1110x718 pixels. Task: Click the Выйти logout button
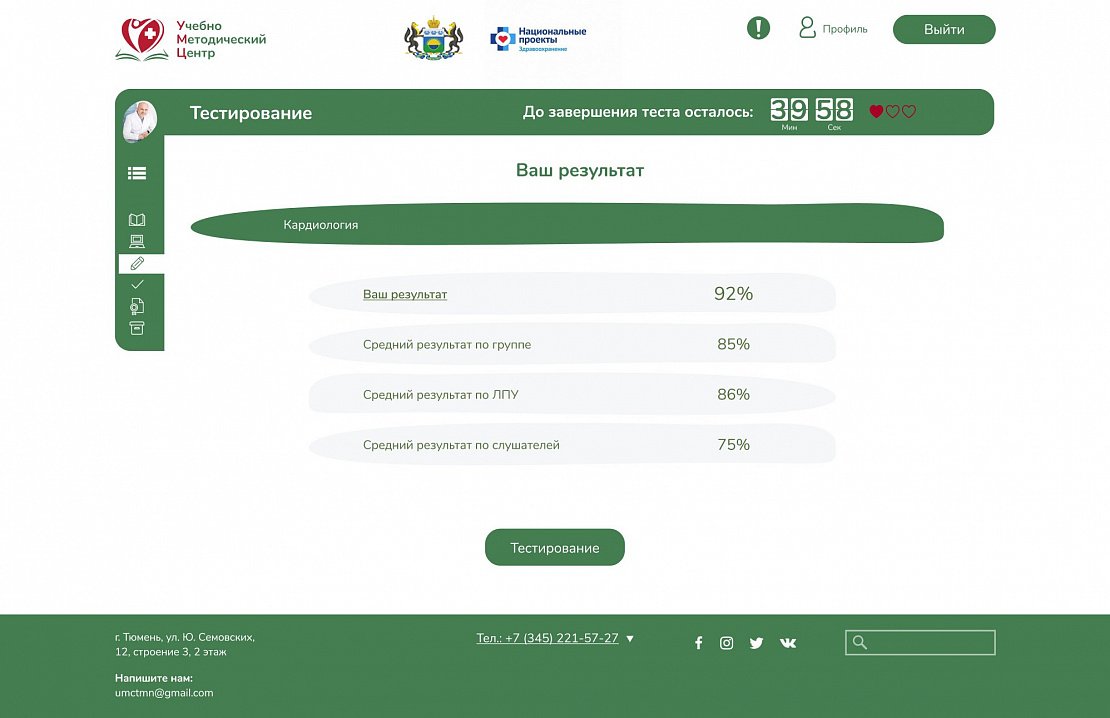[x=944, y=30]
